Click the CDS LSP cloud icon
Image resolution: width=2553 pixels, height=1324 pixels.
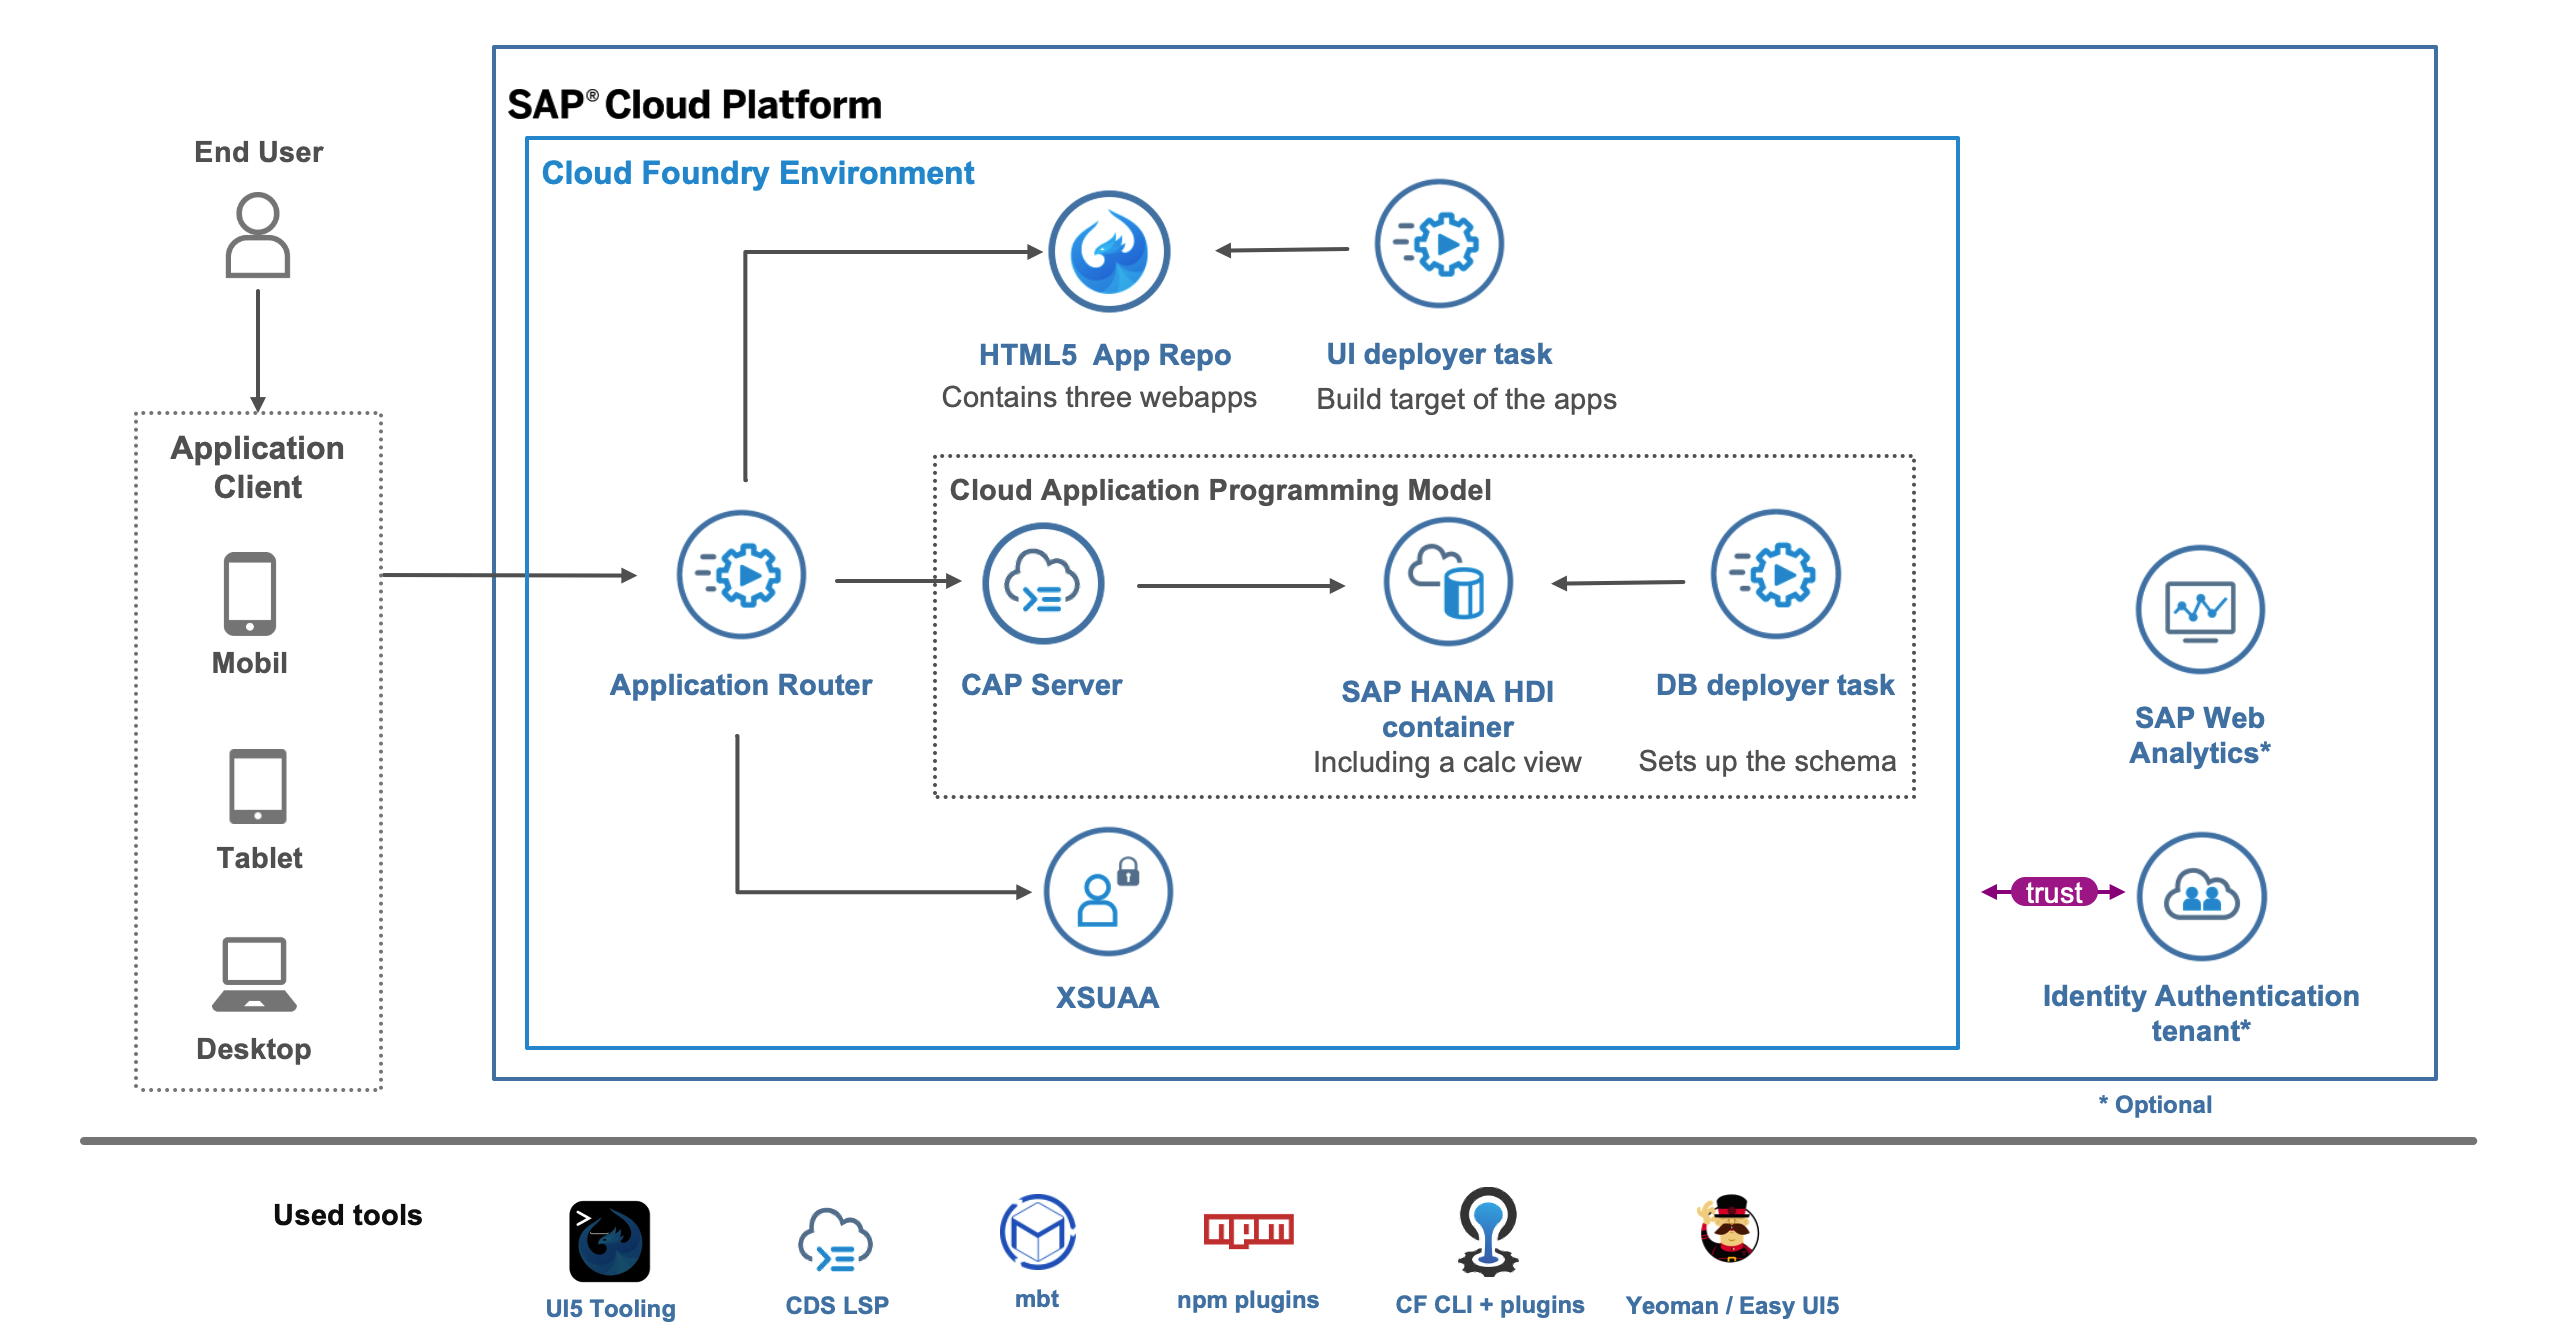[835, 1241]
